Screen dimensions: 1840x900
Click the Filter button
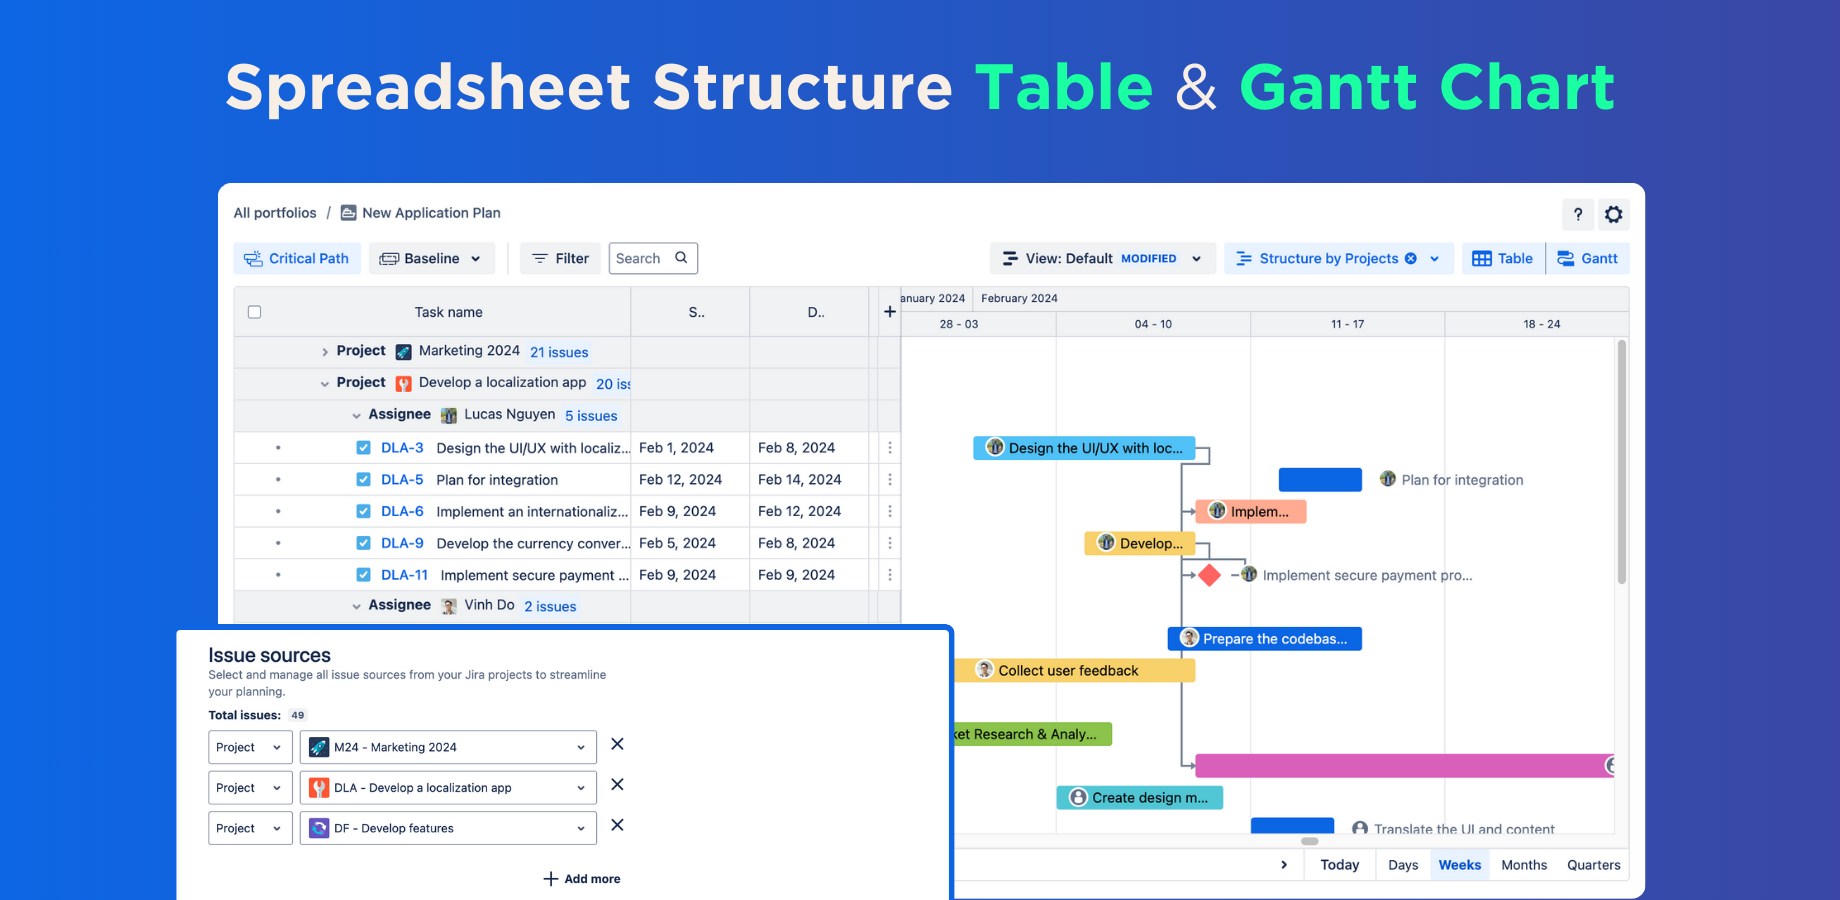(561, 258)
